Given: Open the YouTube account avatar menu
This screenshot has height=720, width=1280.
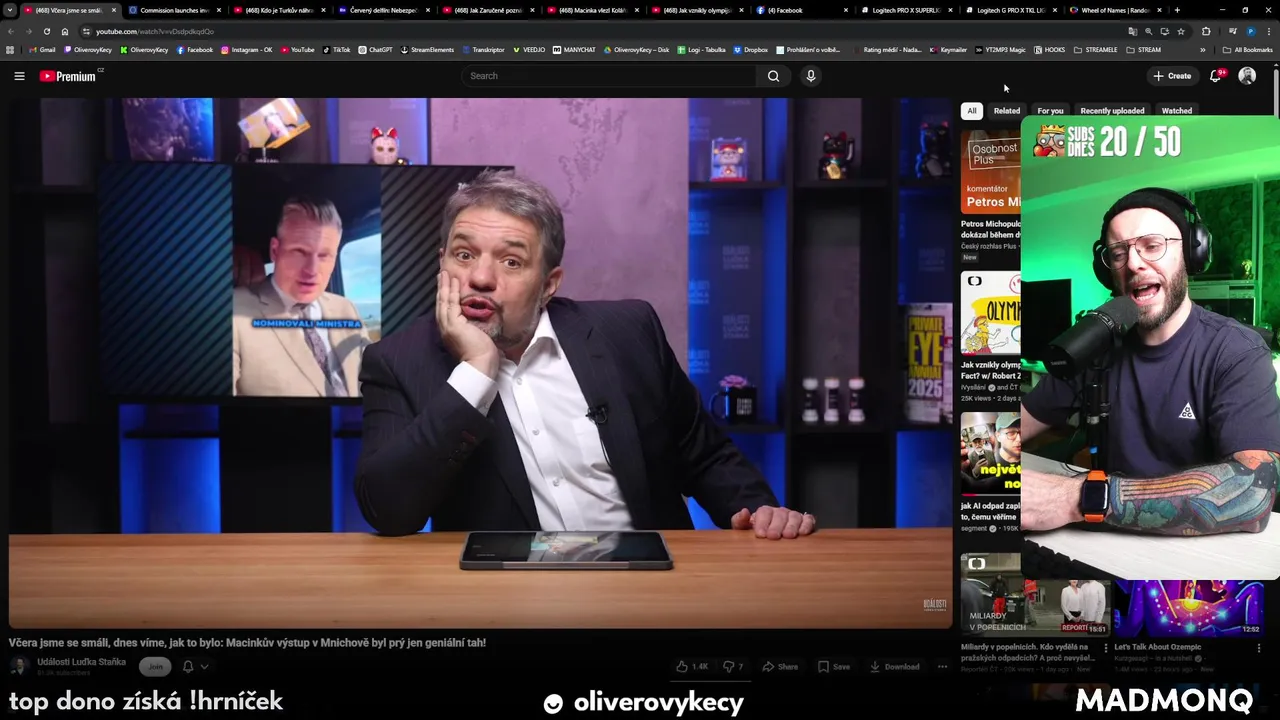Looking at the screenshot, I should (1247, 76).
